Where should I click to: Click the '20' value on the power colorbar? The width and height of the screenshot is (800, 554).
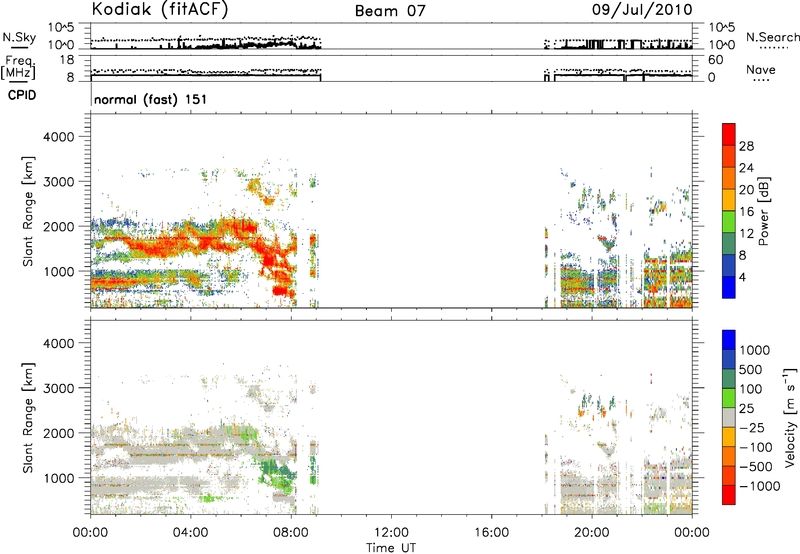[746, 190]
